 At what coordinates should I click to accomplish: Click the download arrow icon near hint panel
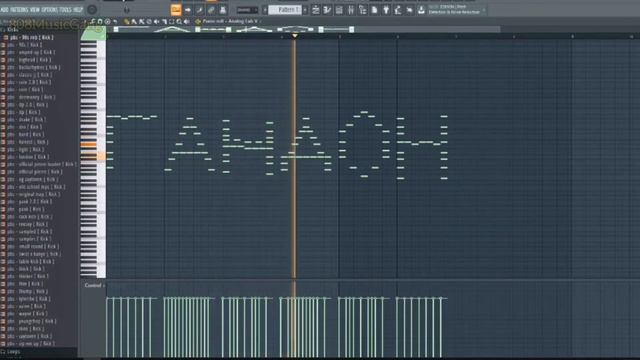point(421,10)
